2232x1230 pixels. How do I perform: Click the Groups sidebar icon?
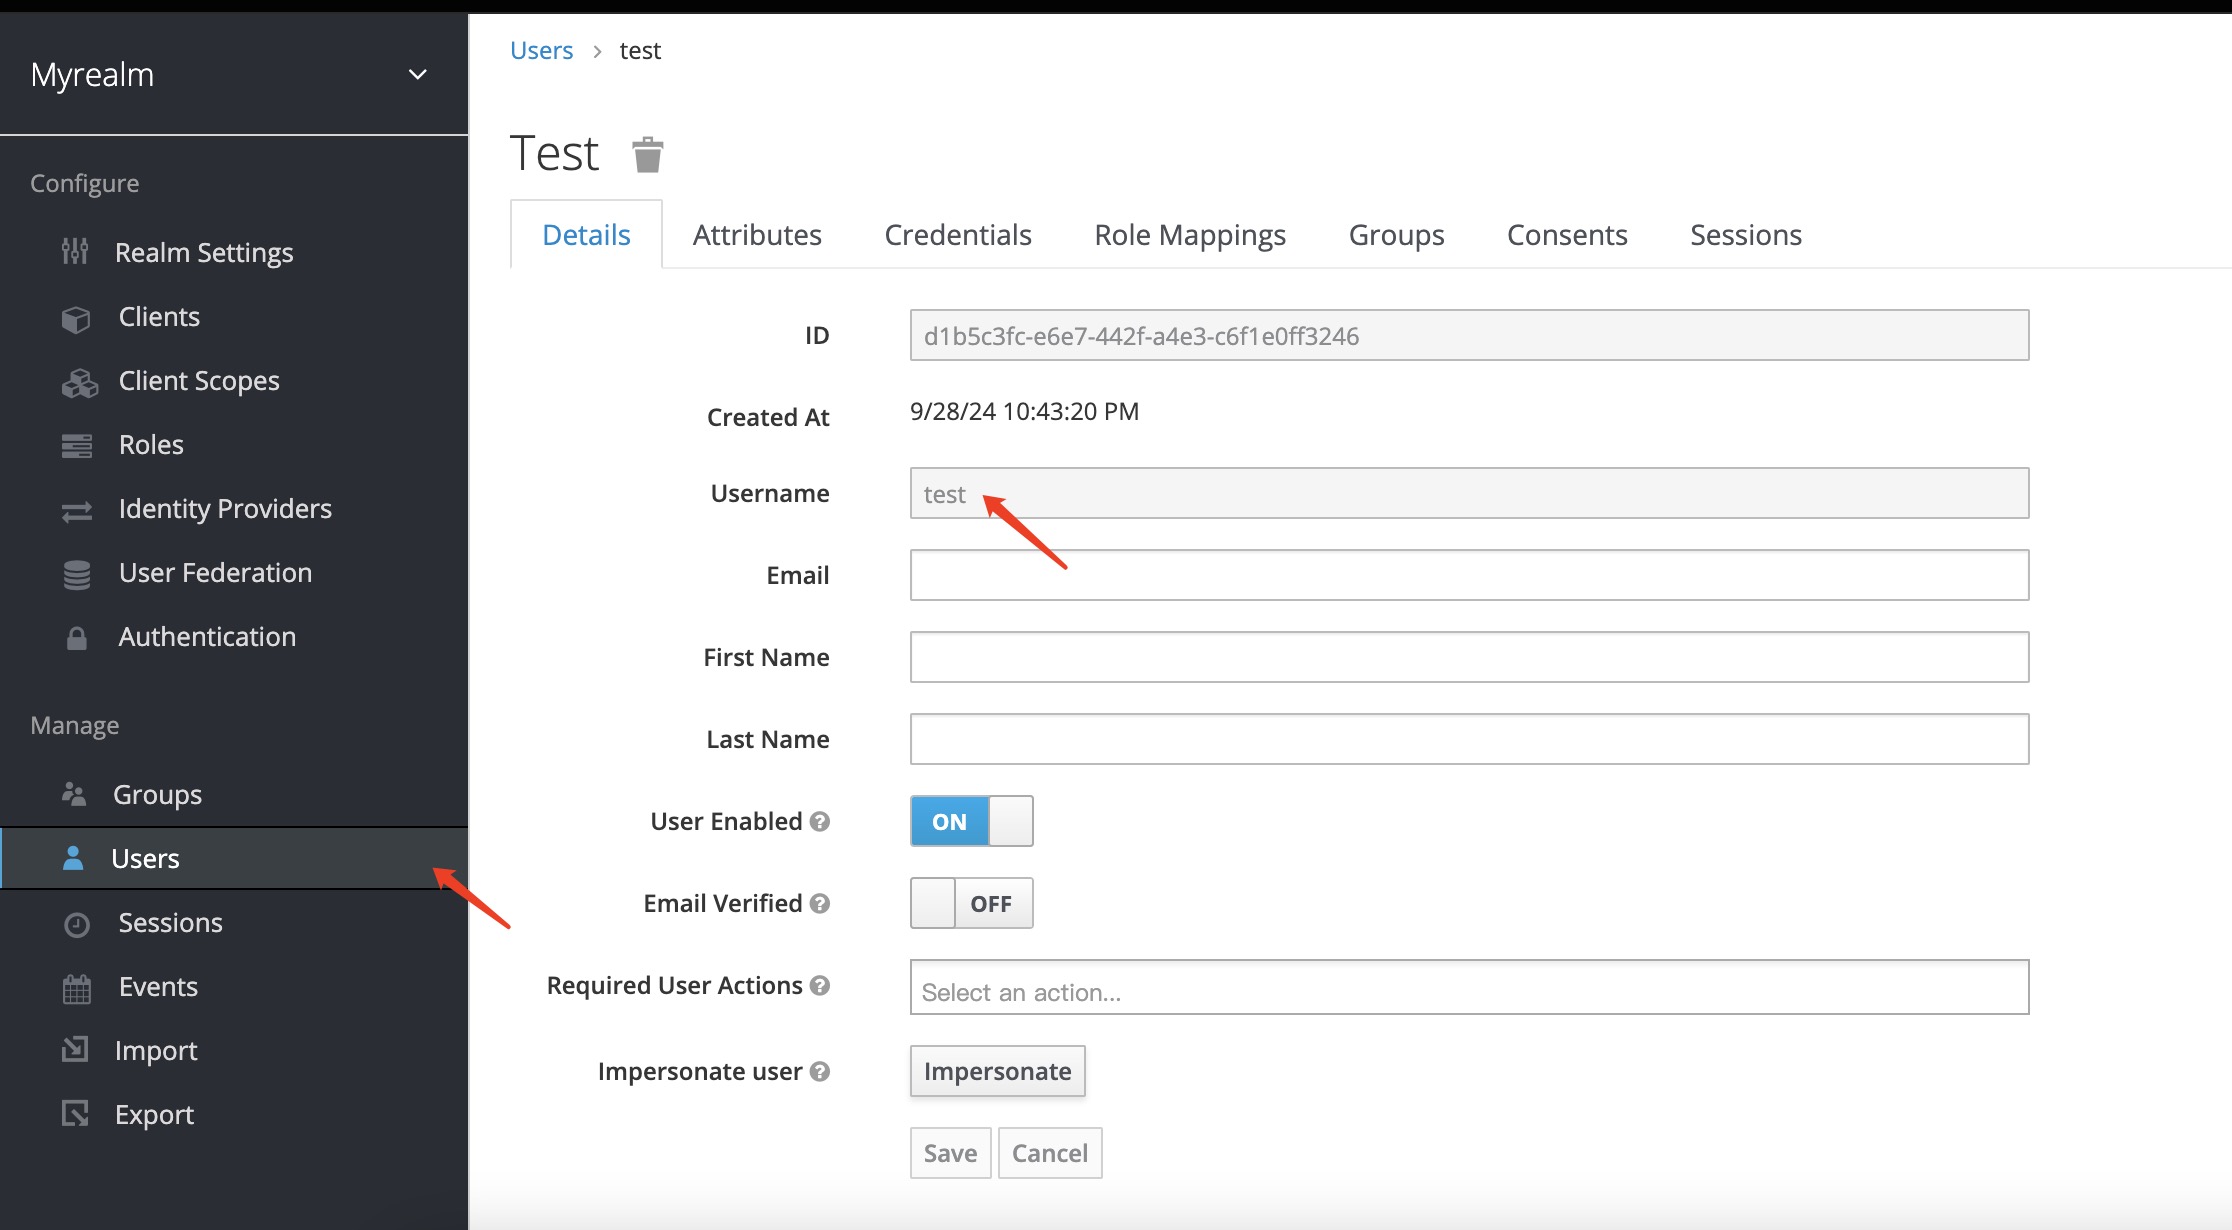point(76,792)
